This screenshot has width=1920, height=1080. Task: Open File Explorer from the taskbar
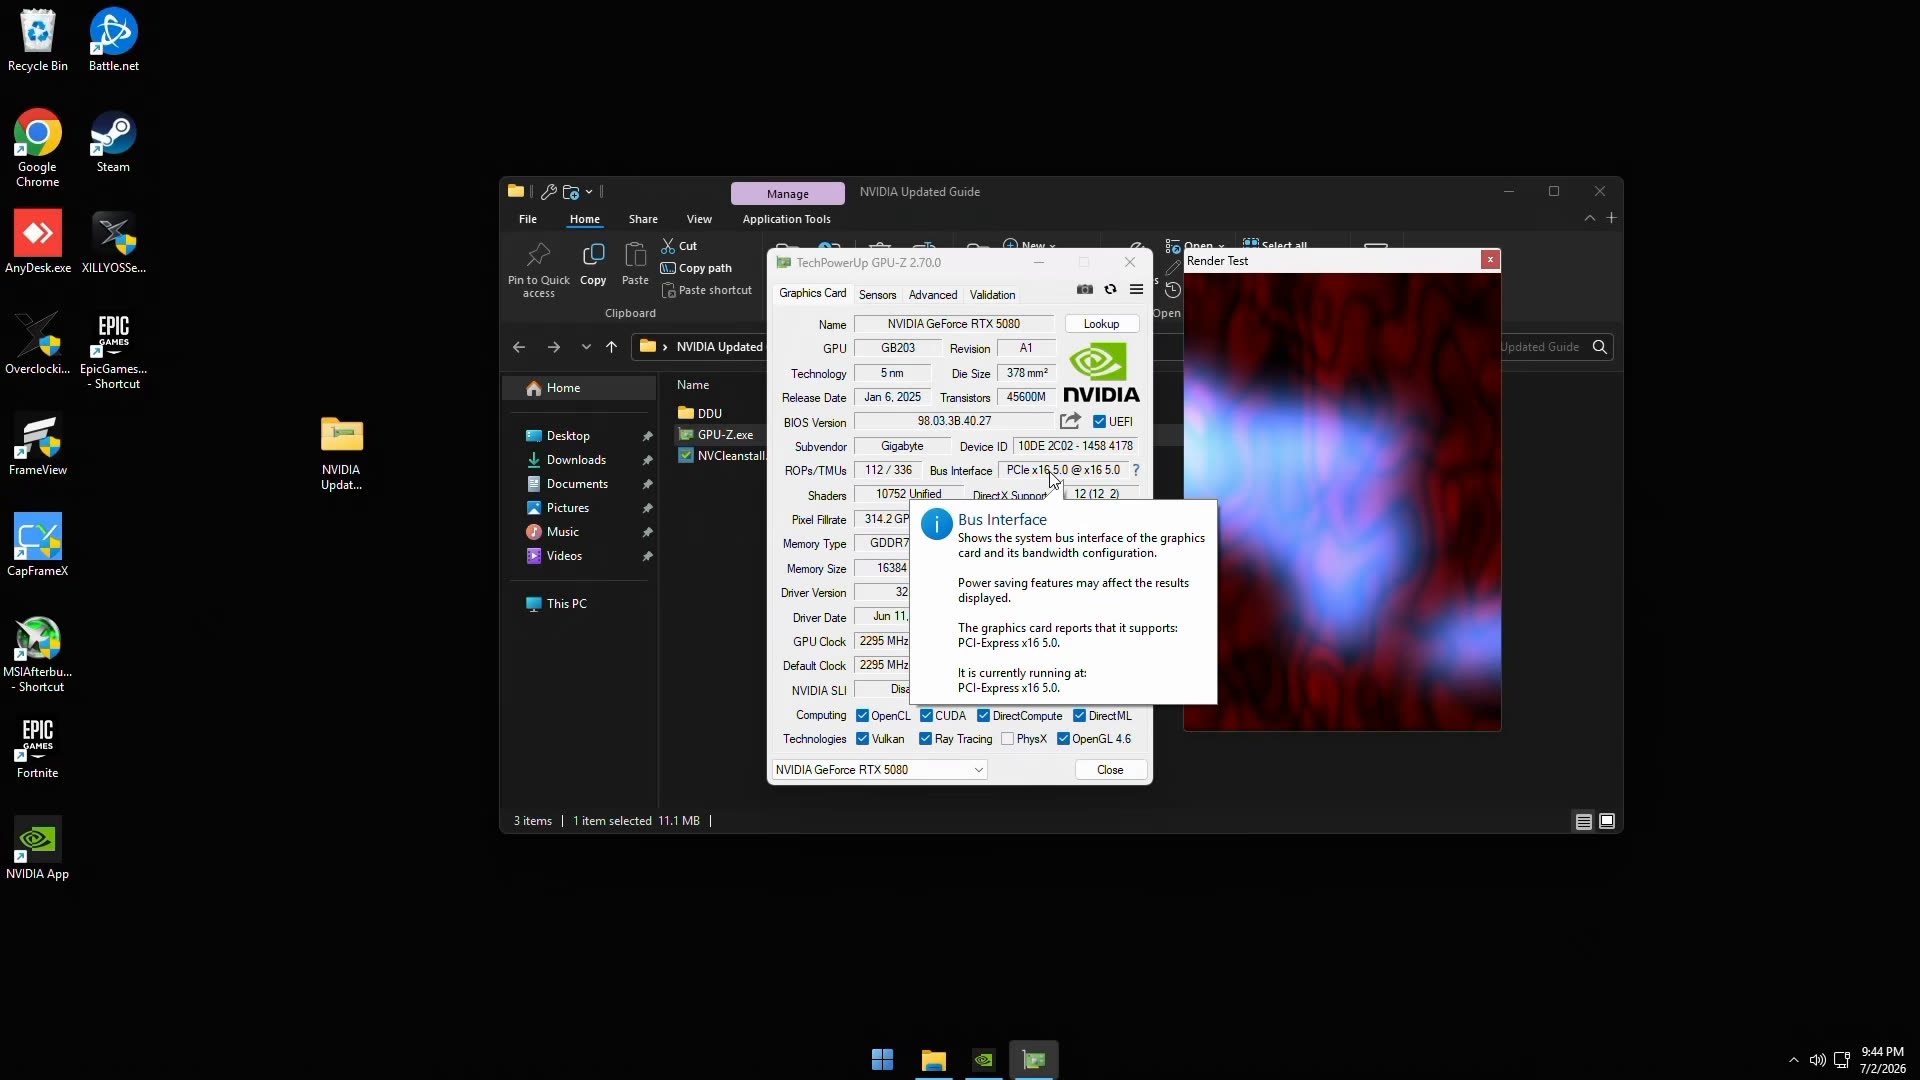(x=933, y=1060)
